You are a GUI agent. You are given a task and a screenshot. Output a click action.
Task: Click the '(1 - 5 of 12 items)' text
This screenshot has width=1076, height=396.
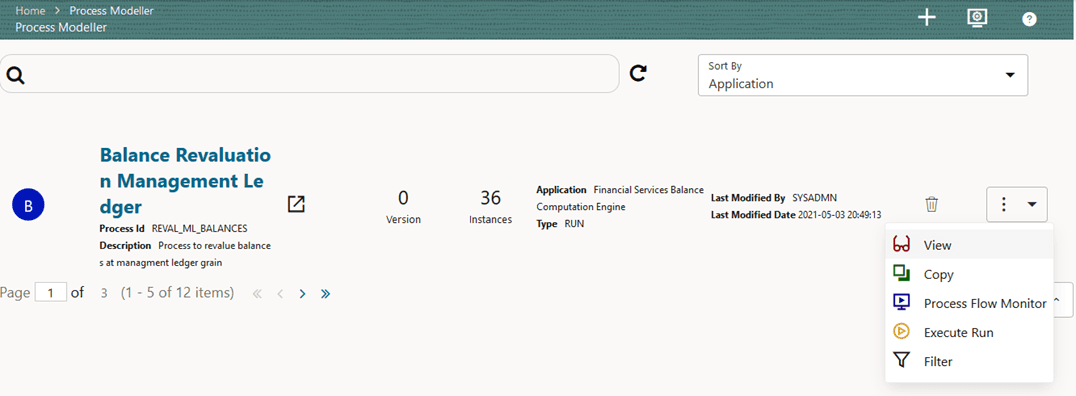[177, 293]
